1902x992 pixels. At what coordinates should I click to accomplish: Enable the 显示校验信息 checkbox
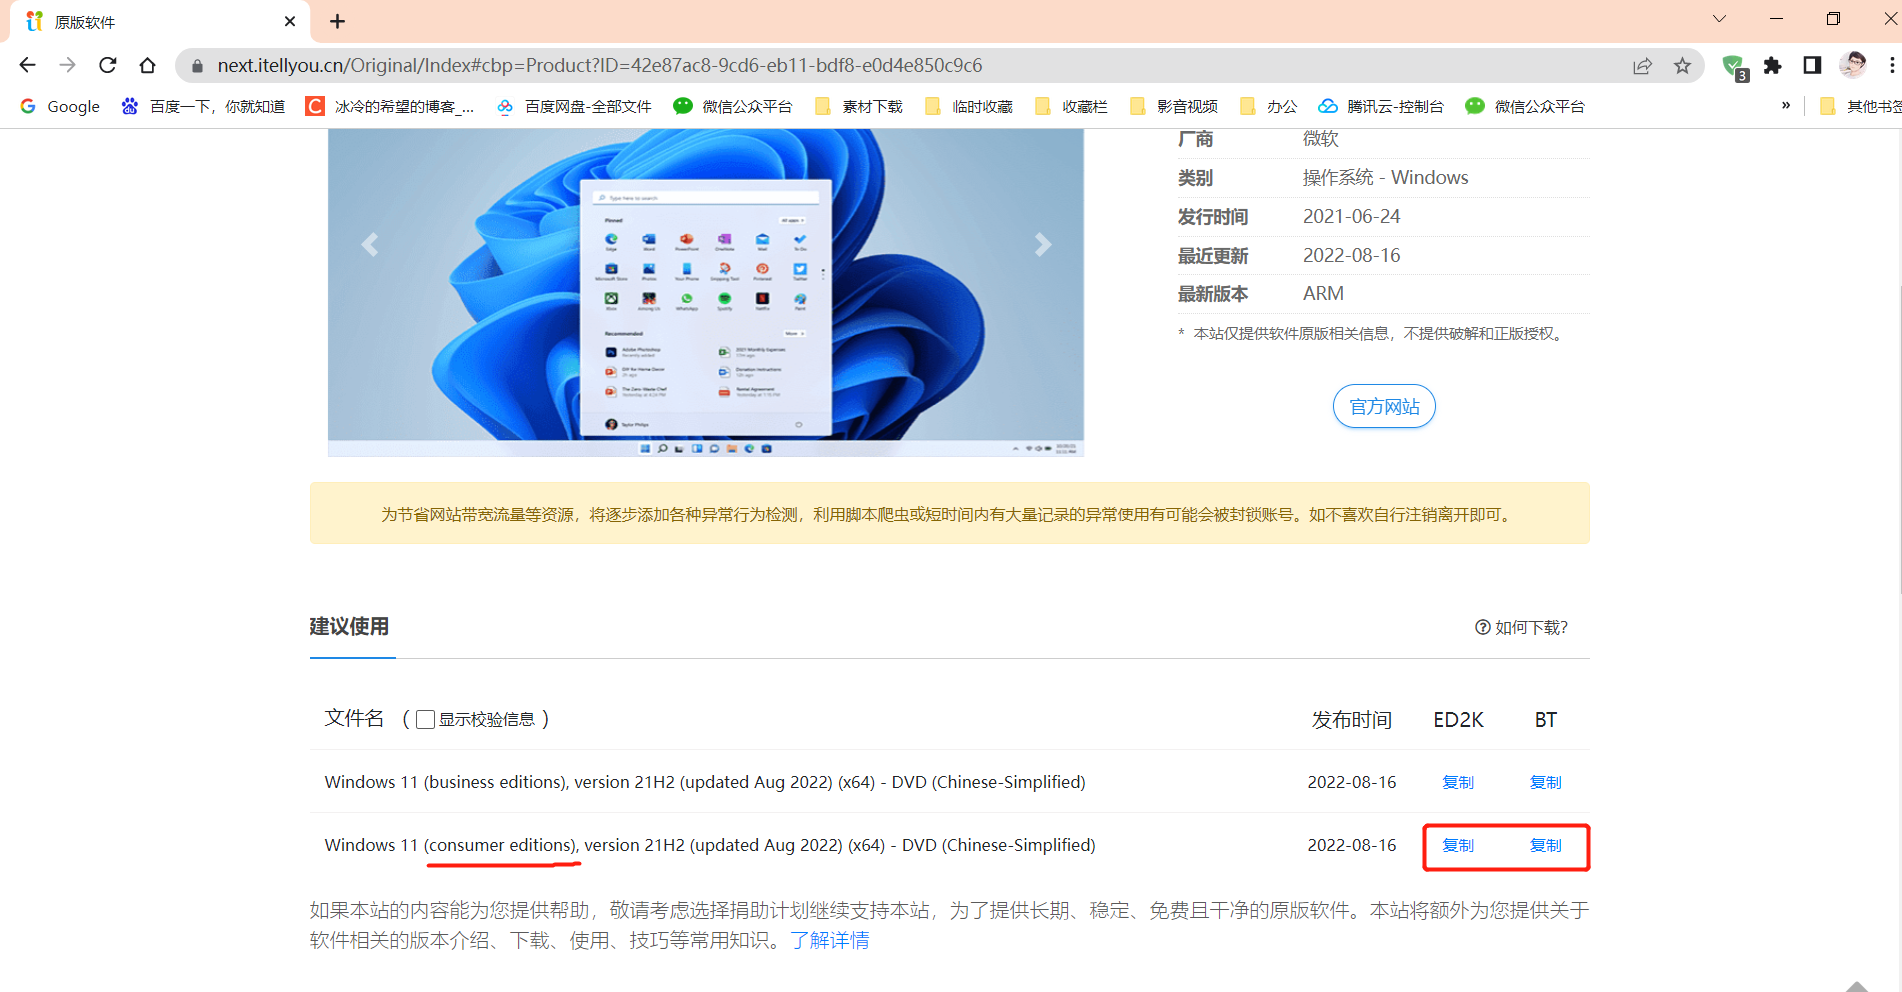(425, 719)
